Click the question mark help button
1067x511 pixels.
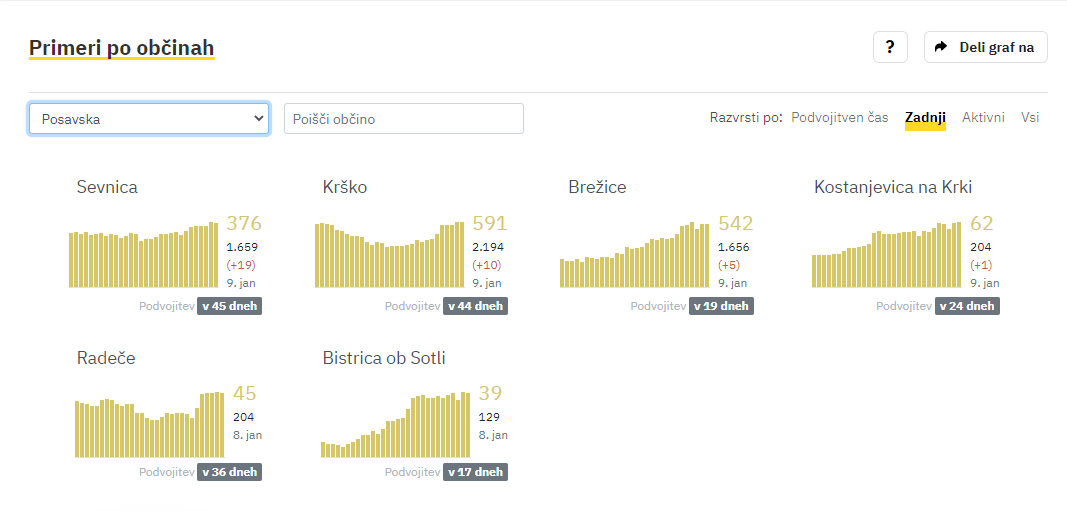click(x=890, y=47)
